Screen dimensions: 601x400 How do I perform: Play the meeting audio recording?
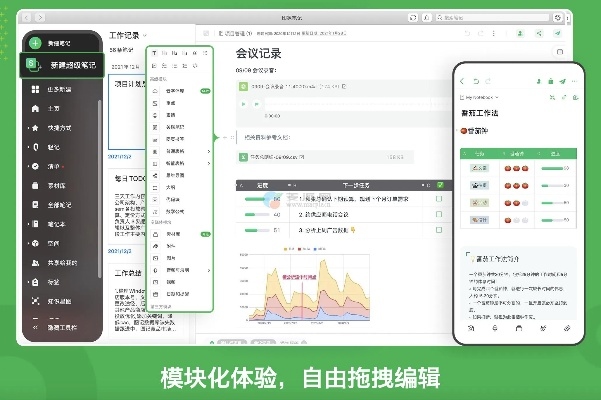click(243, 104)
